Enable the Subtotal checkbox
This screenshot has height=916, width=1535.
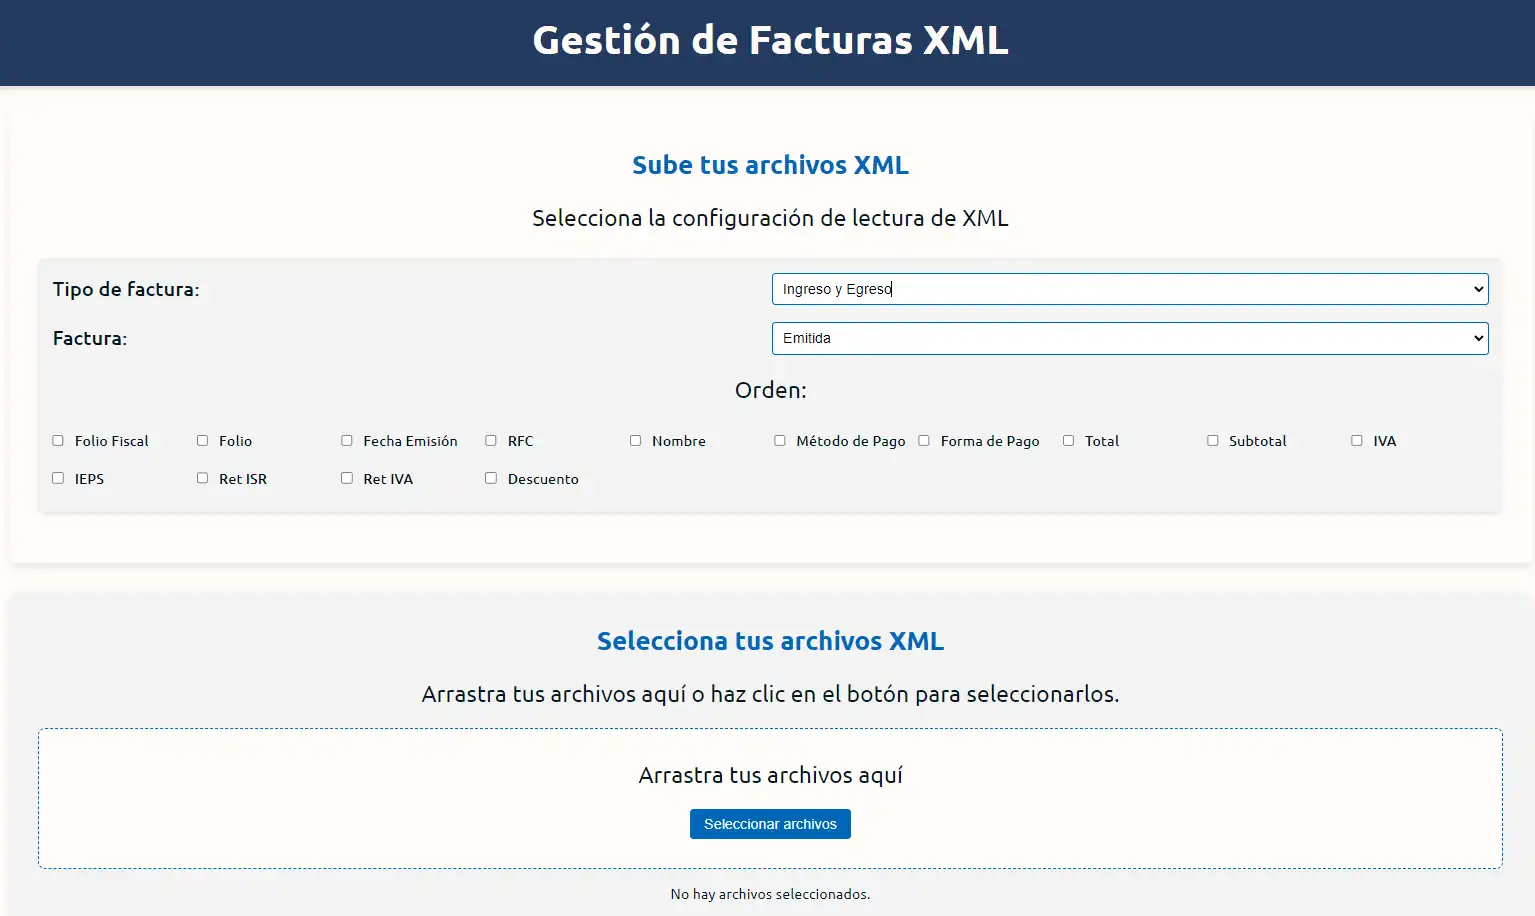(1212, 440)
